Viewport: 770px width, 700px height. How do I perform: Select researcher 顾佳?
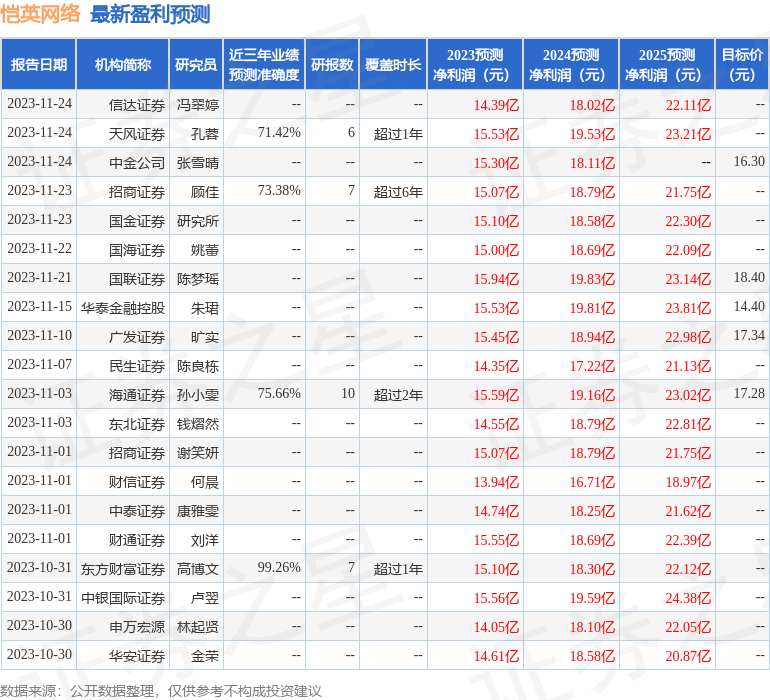tap(205, 192)
